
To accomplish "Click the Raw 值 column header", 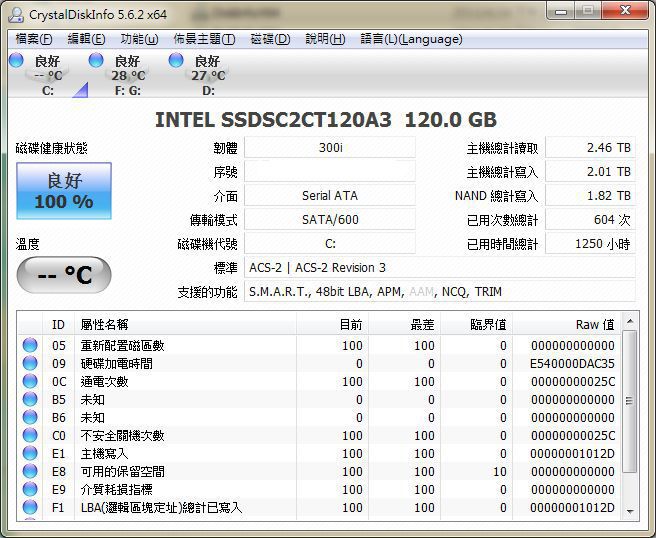I will click(567, 325).
